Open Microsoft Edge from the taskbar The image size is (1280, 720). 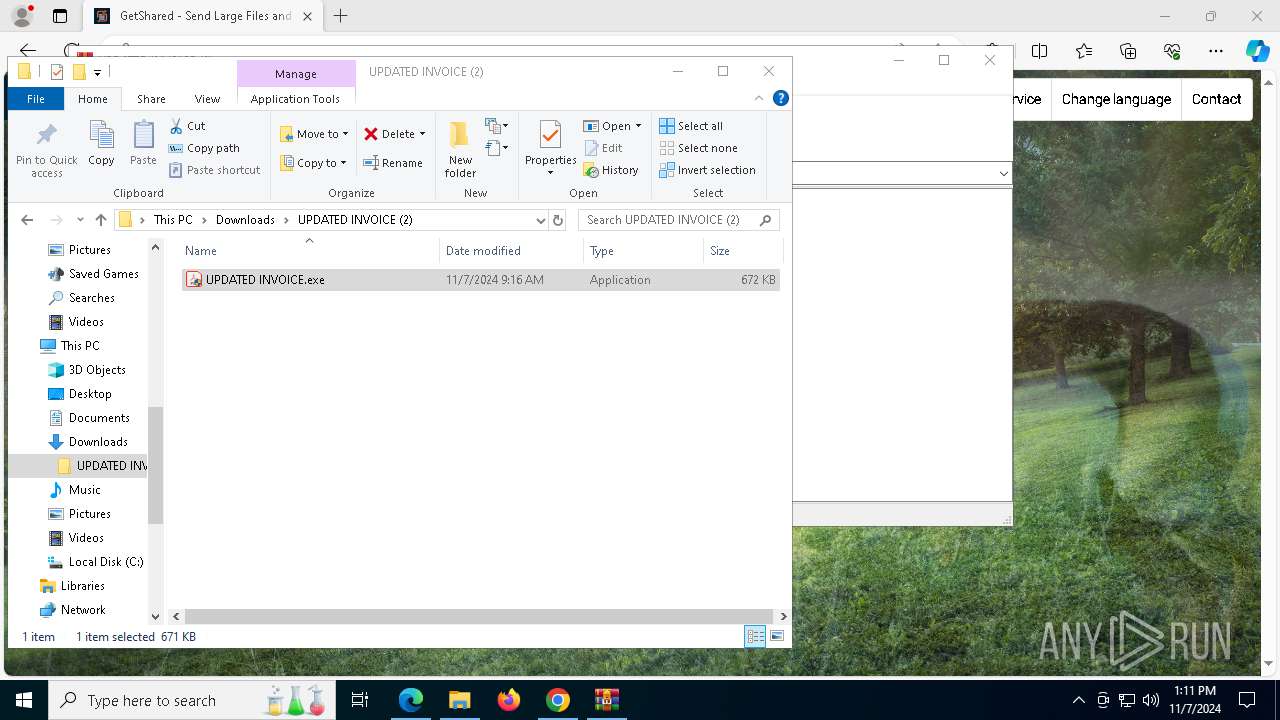coord(411,700)
